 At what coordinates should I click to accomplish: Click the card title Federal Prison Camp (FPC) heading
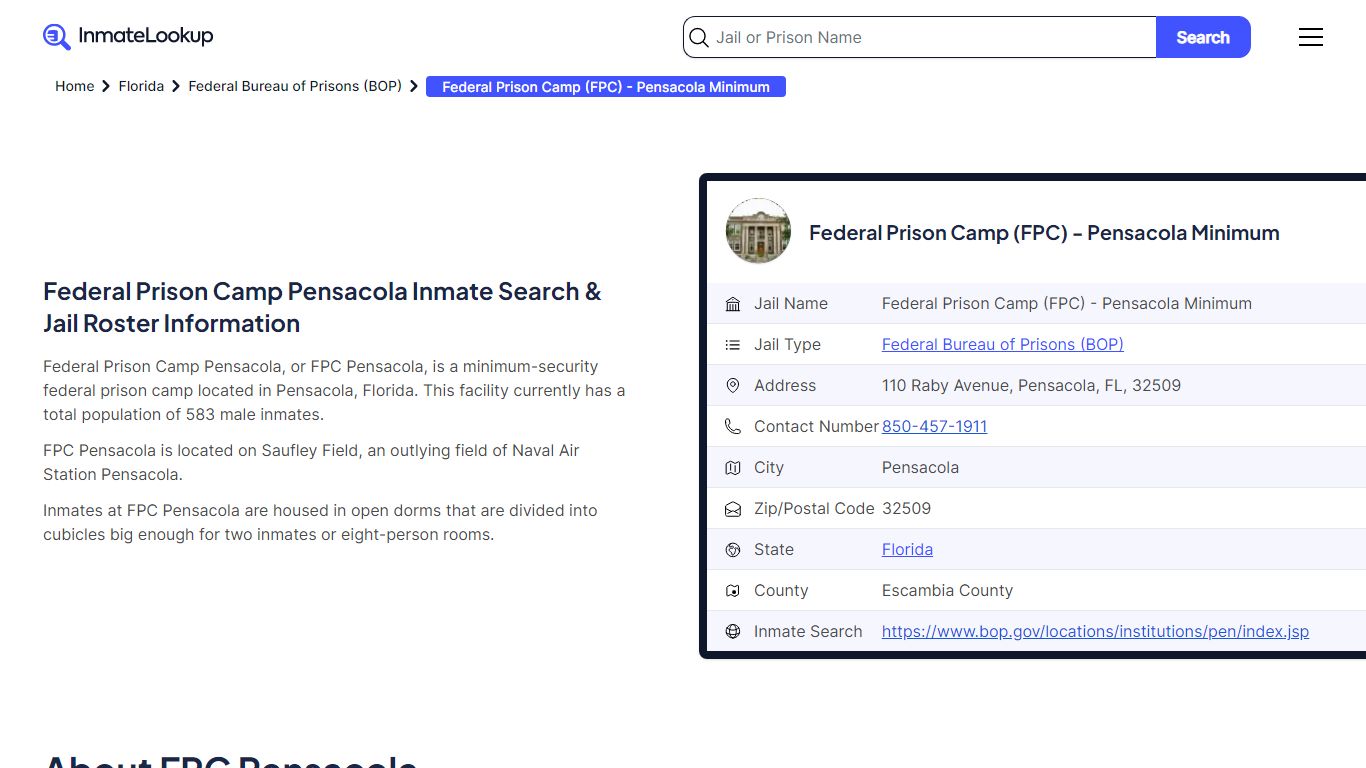click(x=1044, y=233)
